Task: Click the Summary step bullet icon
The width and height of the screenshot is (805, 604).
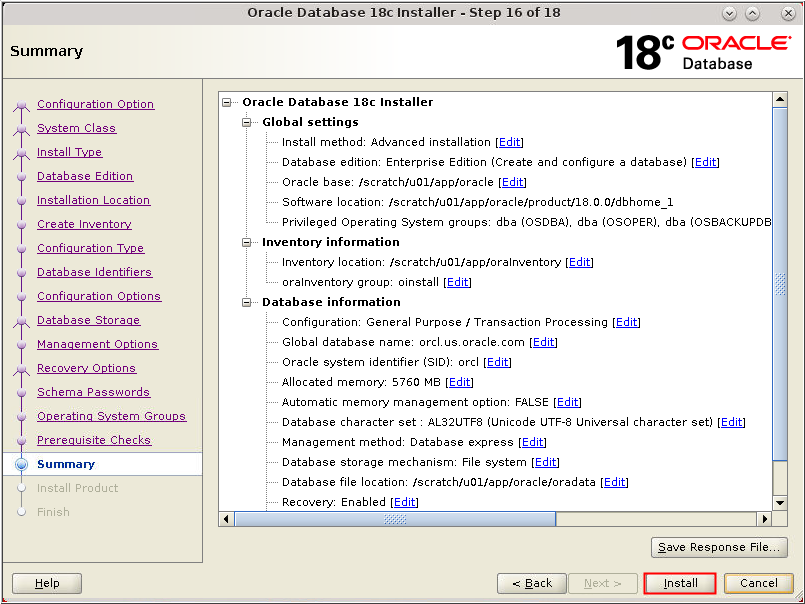Action: pyautogui.click(x=22, y=464)
